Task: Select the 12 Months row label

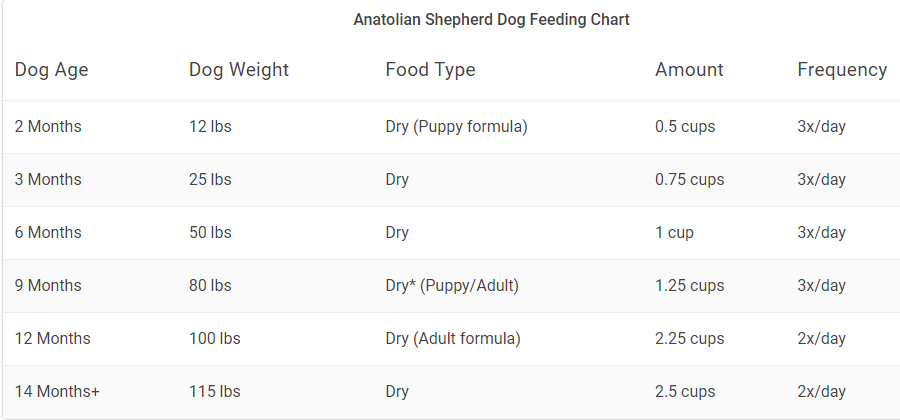Action: point(52,339)
